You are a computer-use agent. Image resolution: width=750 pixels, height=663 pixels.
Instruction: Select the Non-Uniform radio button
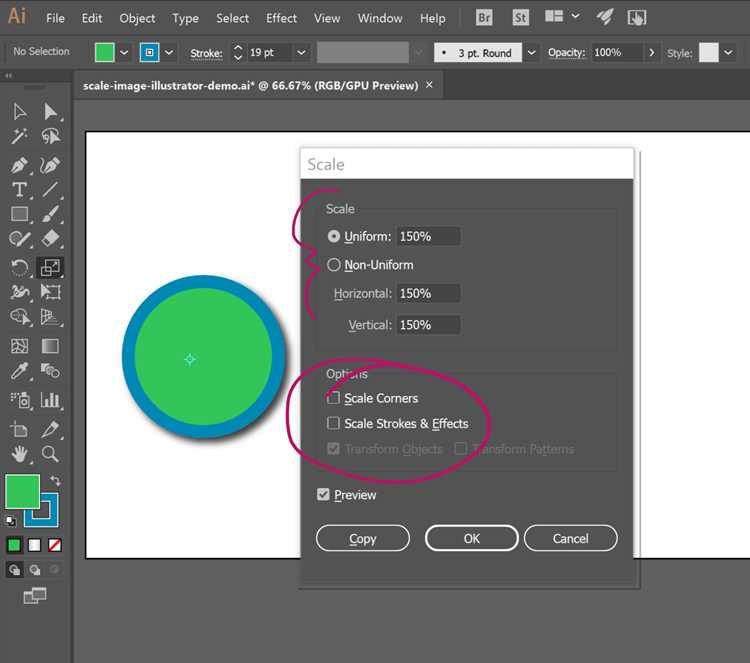point(334,265)
